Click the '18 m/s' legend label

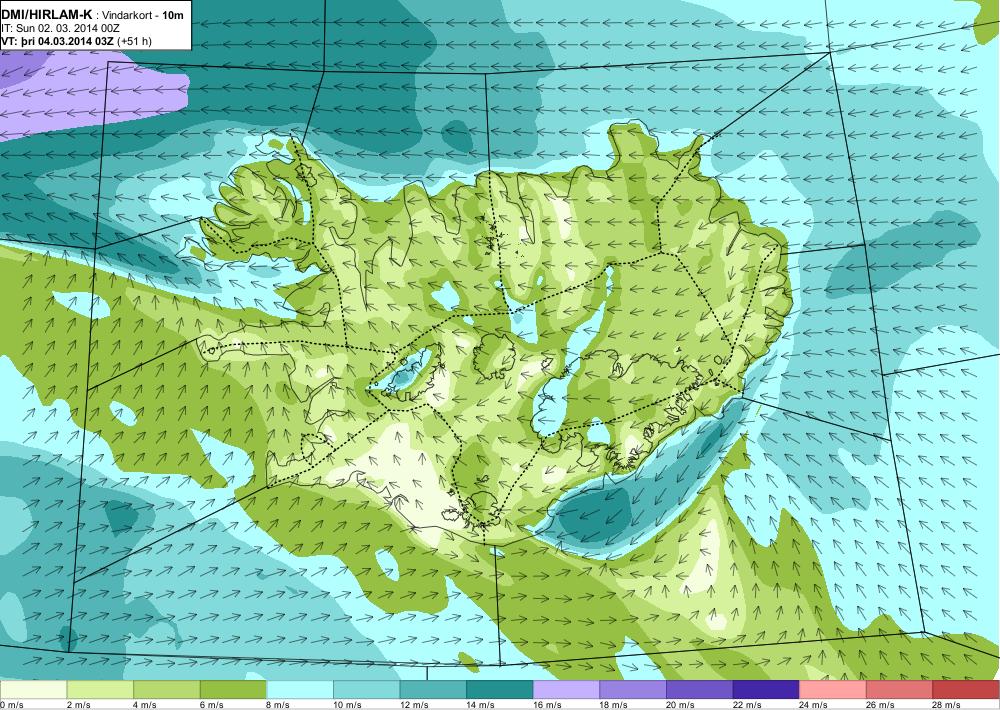tap(614, 704)
